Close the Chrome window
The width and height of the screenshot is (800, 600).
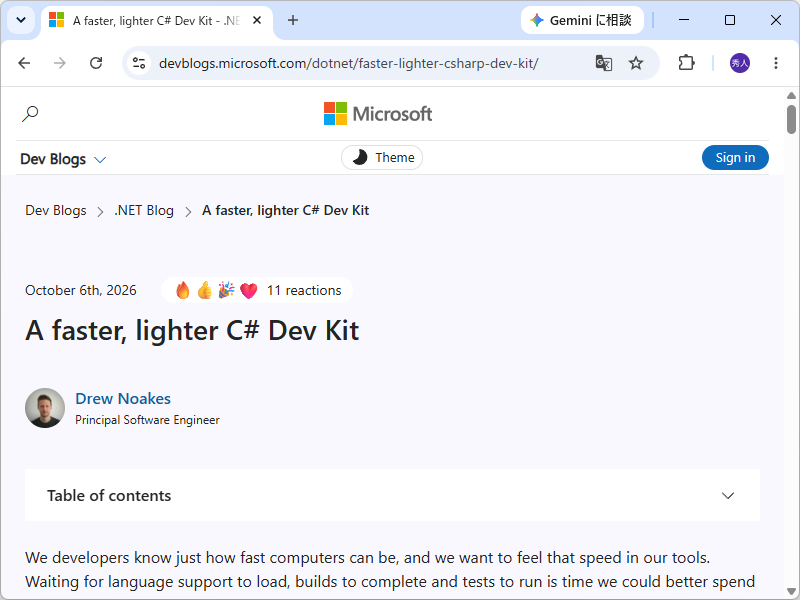776,20
